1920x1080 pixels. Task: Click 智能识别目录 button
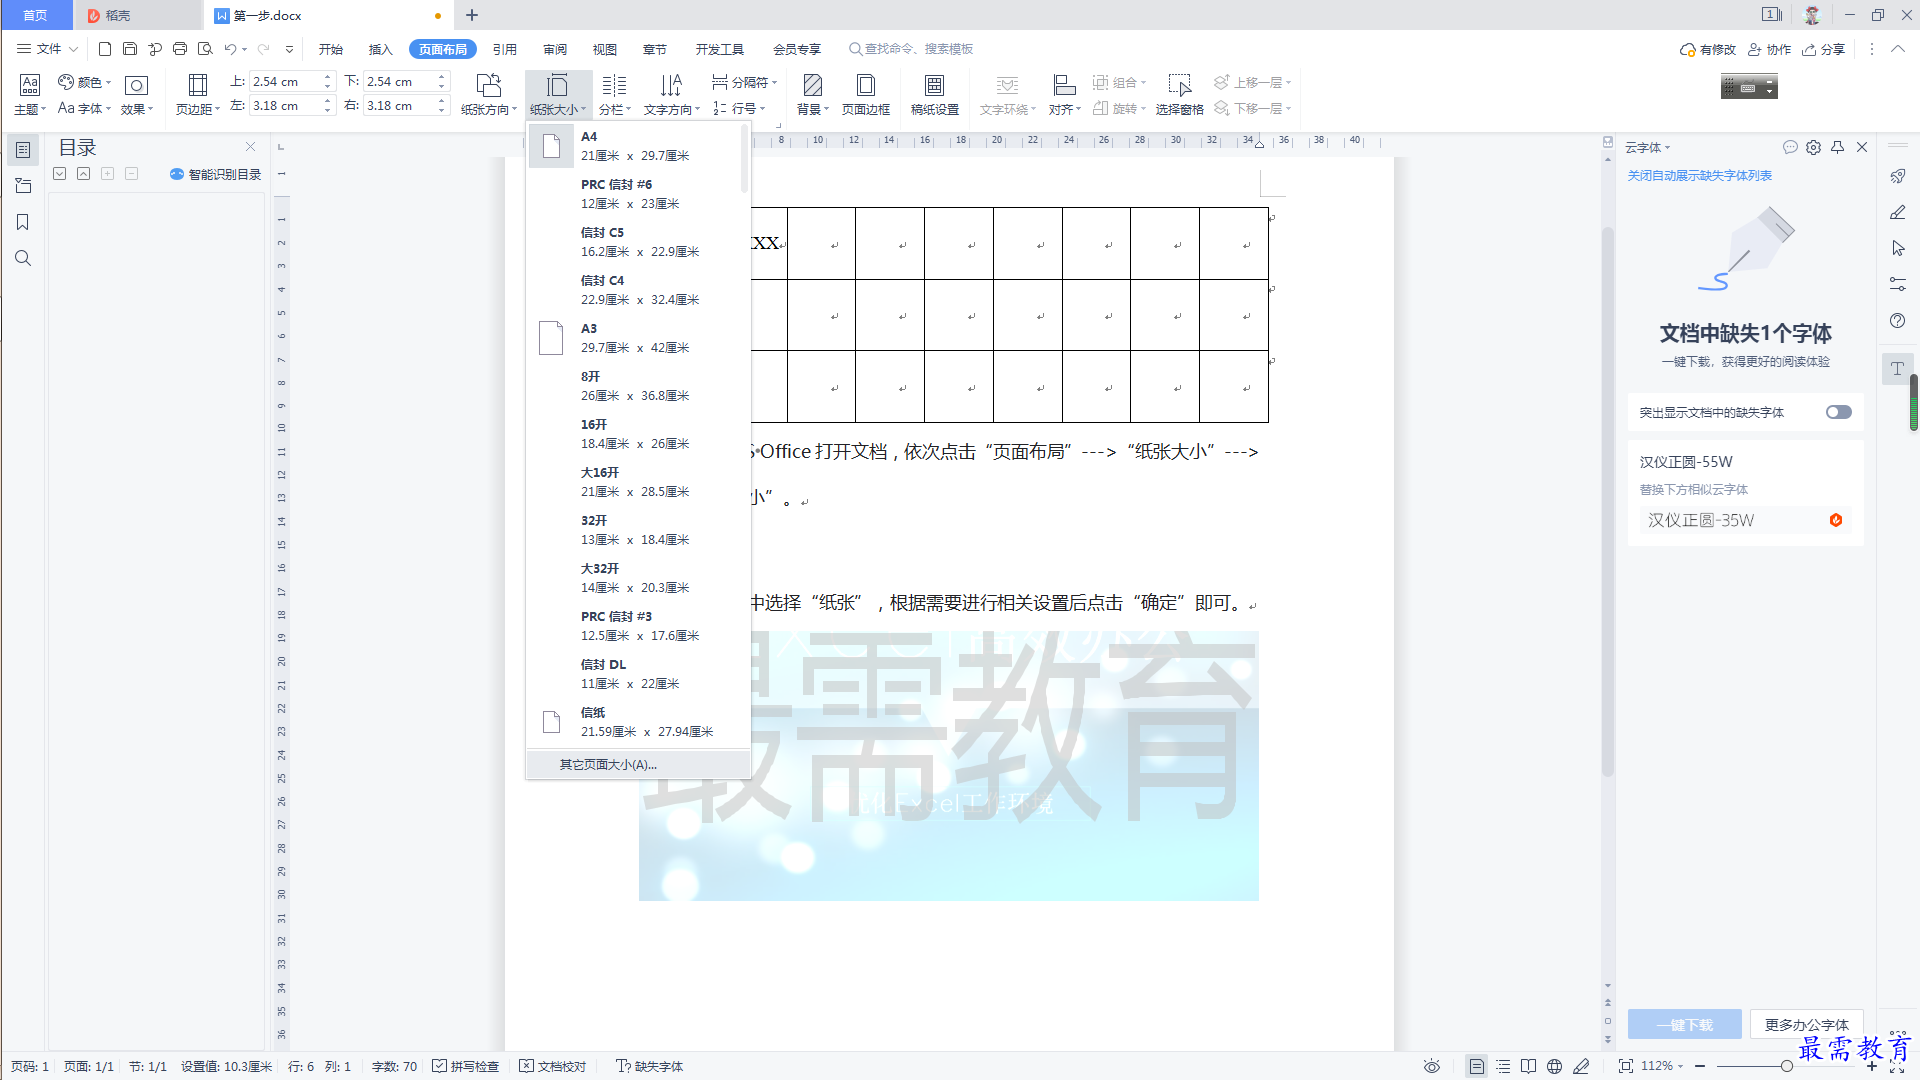[216, 174]
